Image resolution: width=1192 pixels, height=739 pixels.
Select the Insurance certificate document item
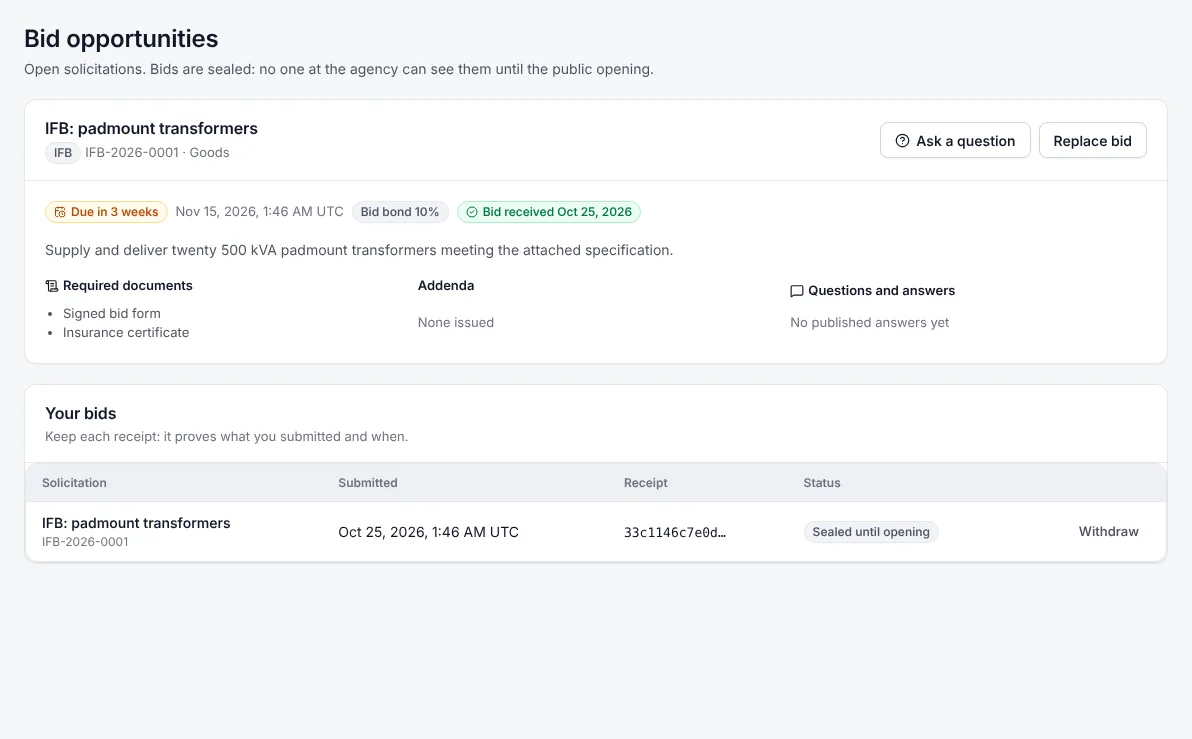126,332
